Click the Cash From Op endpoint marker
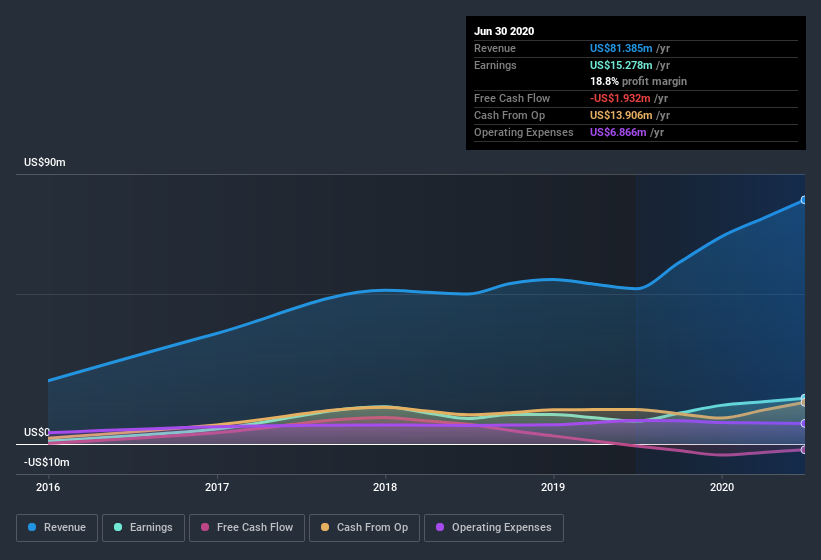The height and width of the screenshot is (560, 821). pos(804,402)
